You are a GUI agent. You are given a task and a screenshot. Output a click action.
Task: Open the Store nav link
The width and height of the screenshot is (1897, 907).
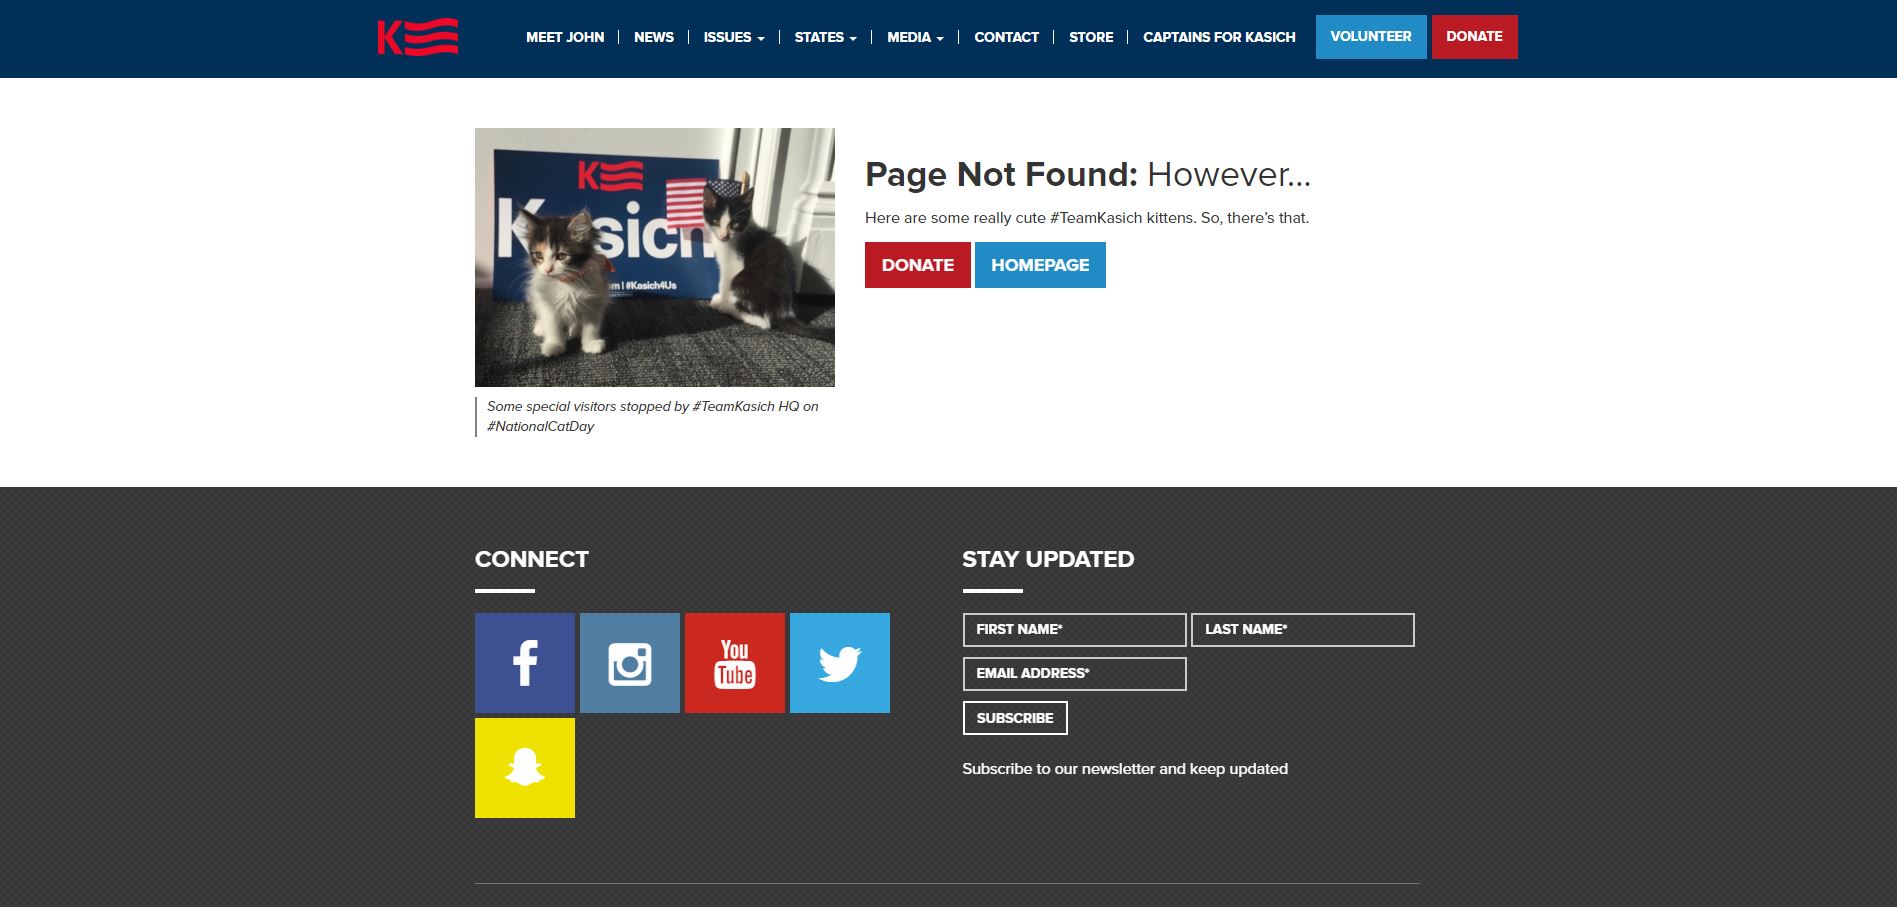[x=1091, y=37]
